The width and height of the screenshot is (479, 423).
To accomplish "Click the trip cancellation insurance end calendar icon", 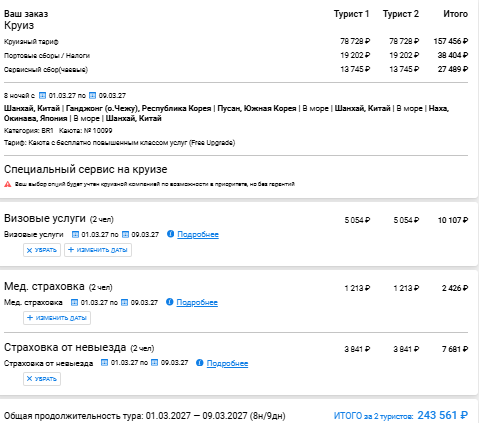I will pyautogui.click(x=154, y=362).
